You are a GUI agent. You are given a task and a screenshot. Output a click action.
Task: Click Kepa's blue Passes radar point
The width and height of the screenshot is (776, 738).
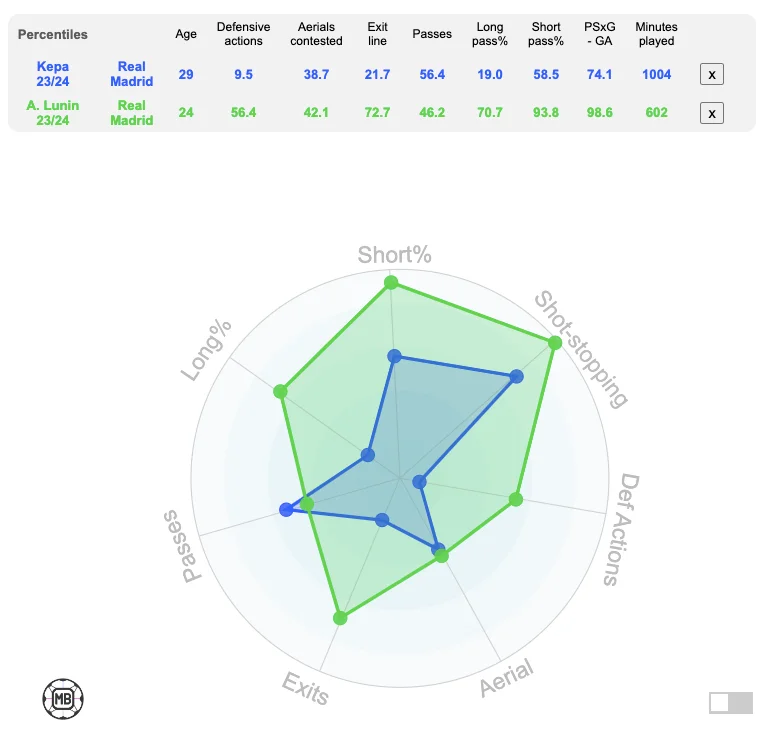pyautogui.click(x=287, y=510)
